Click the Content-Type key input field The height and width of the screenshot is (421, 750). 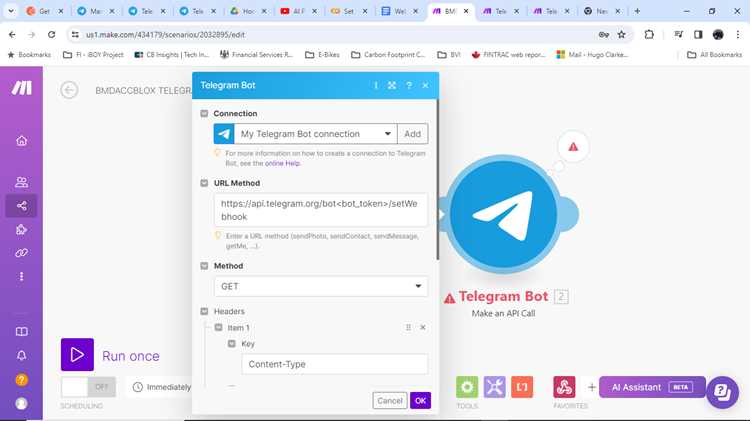click(335, 364)
